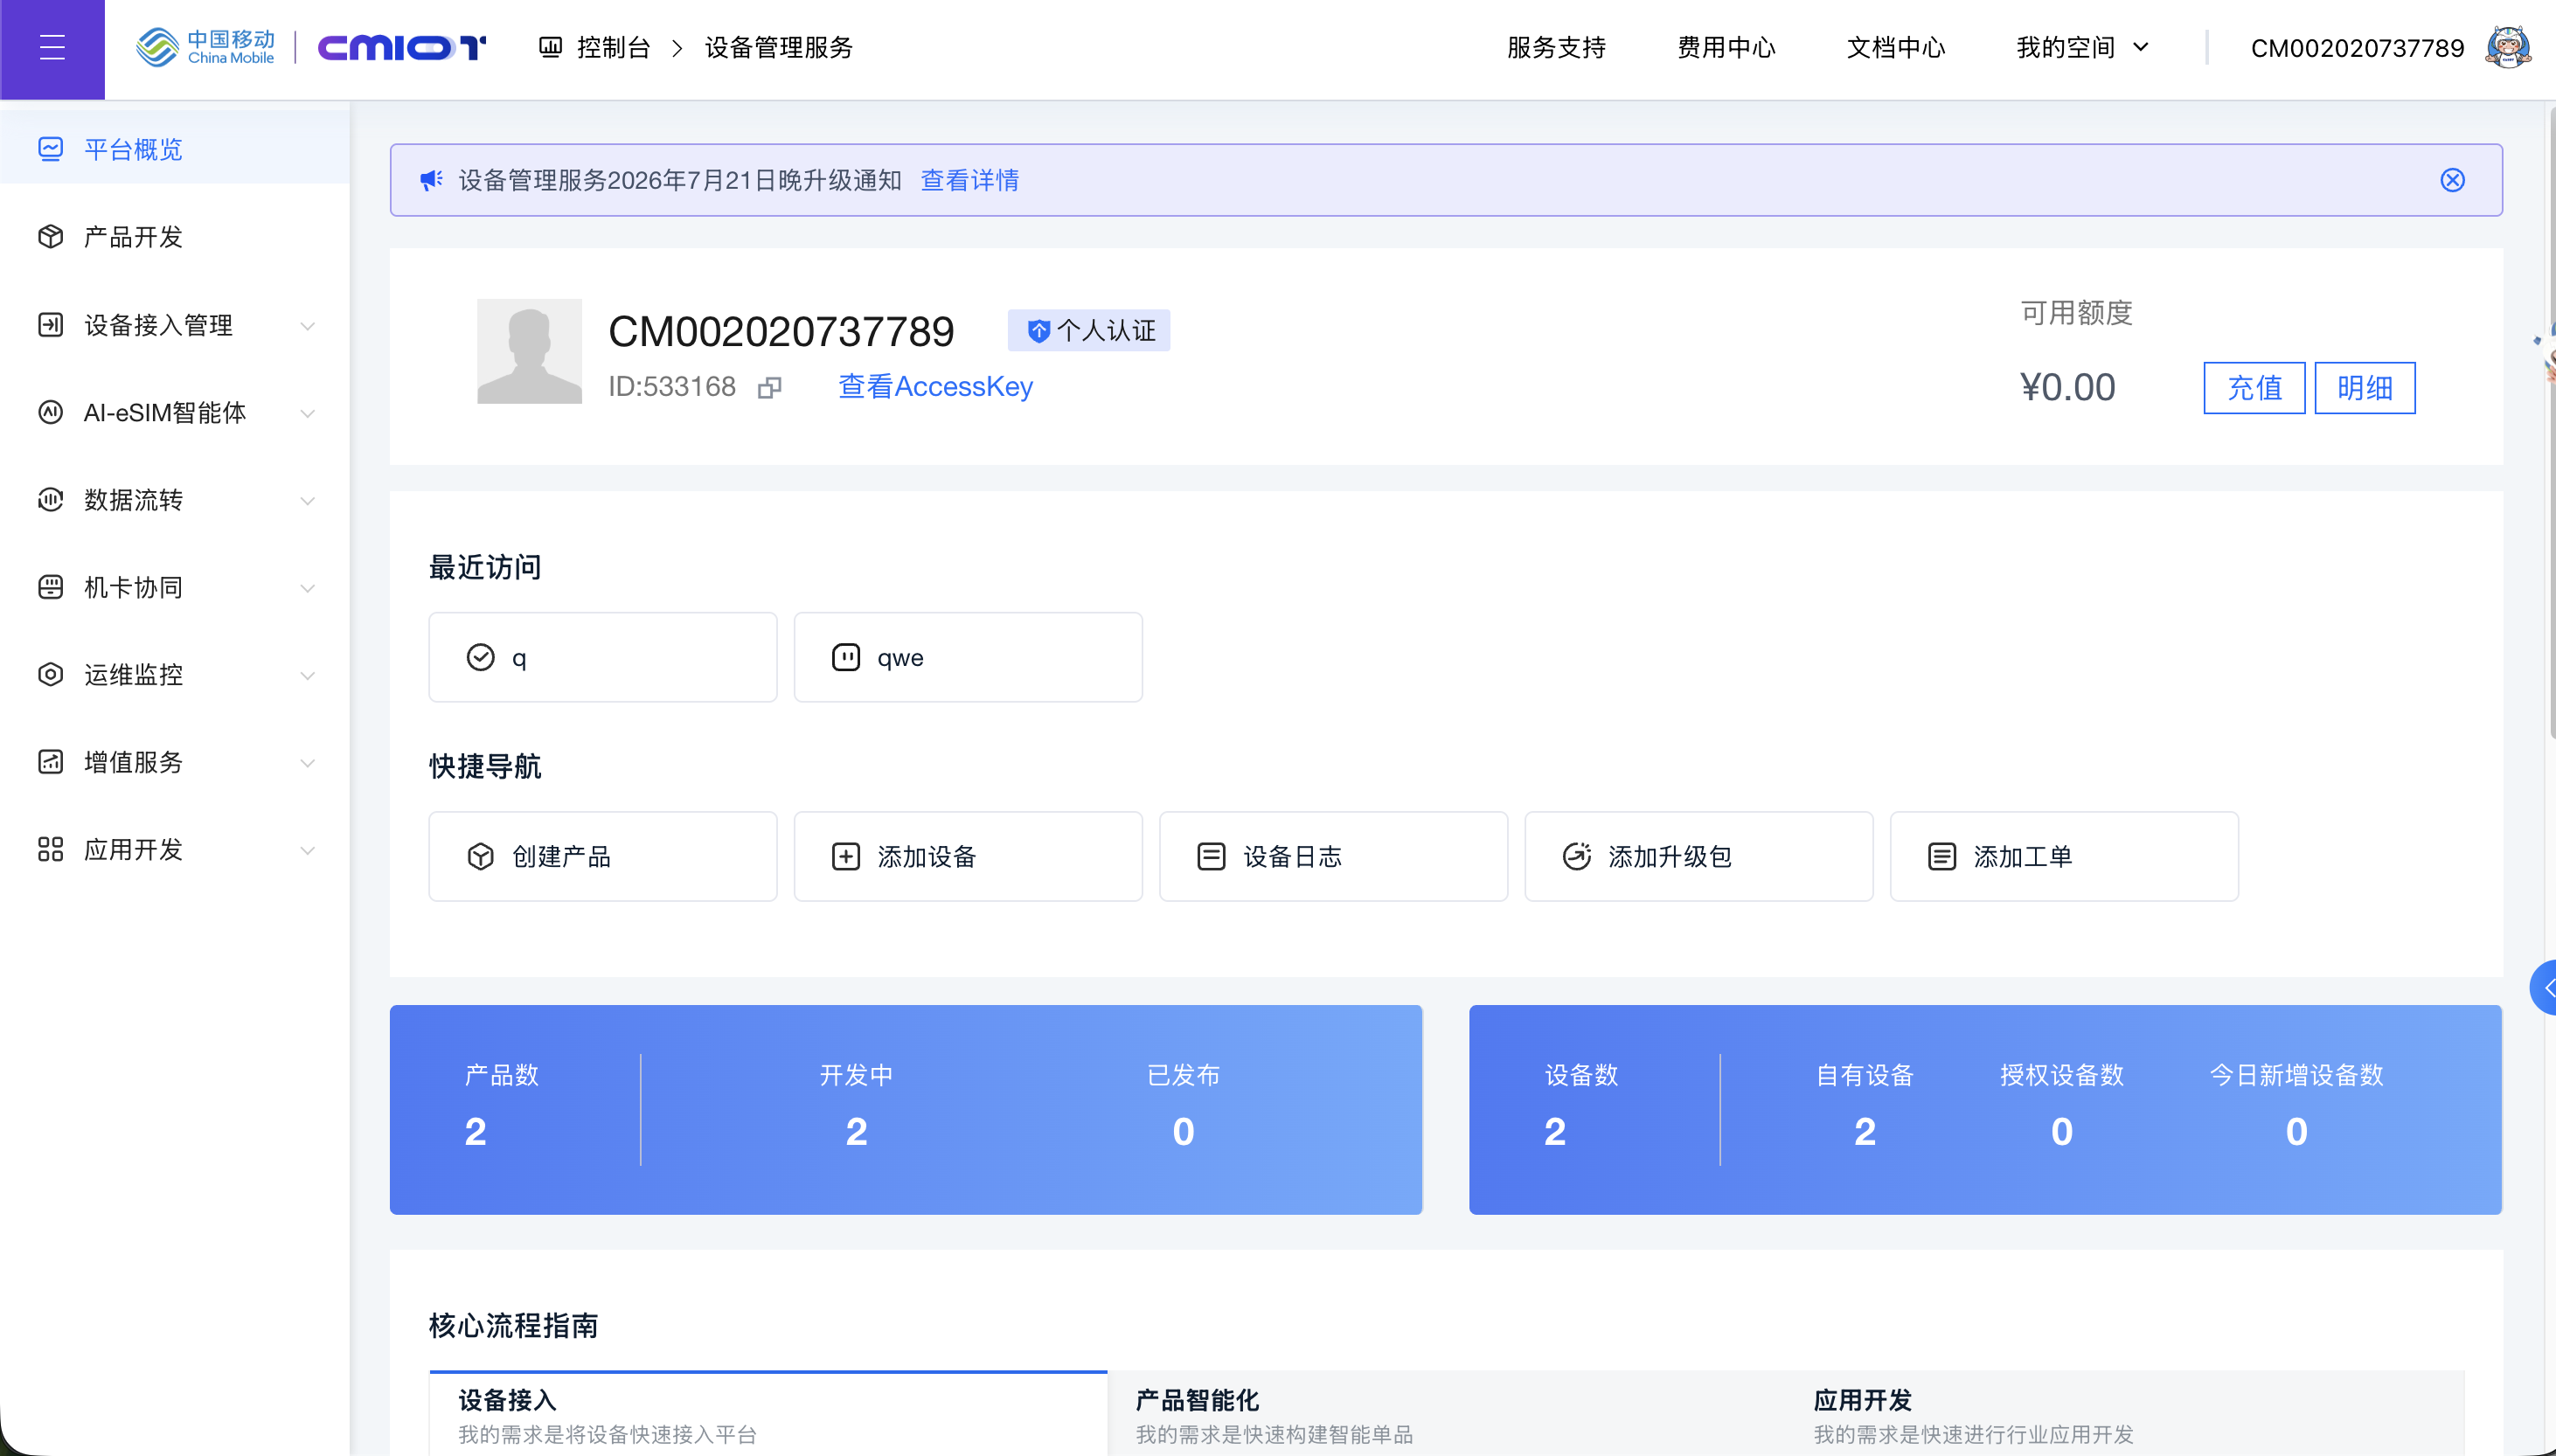This screenshot has height=1456, width=2556.
Task: Dismiss the upgrade notice banner
Action: pyautogui.click(x=2452, y=180)
